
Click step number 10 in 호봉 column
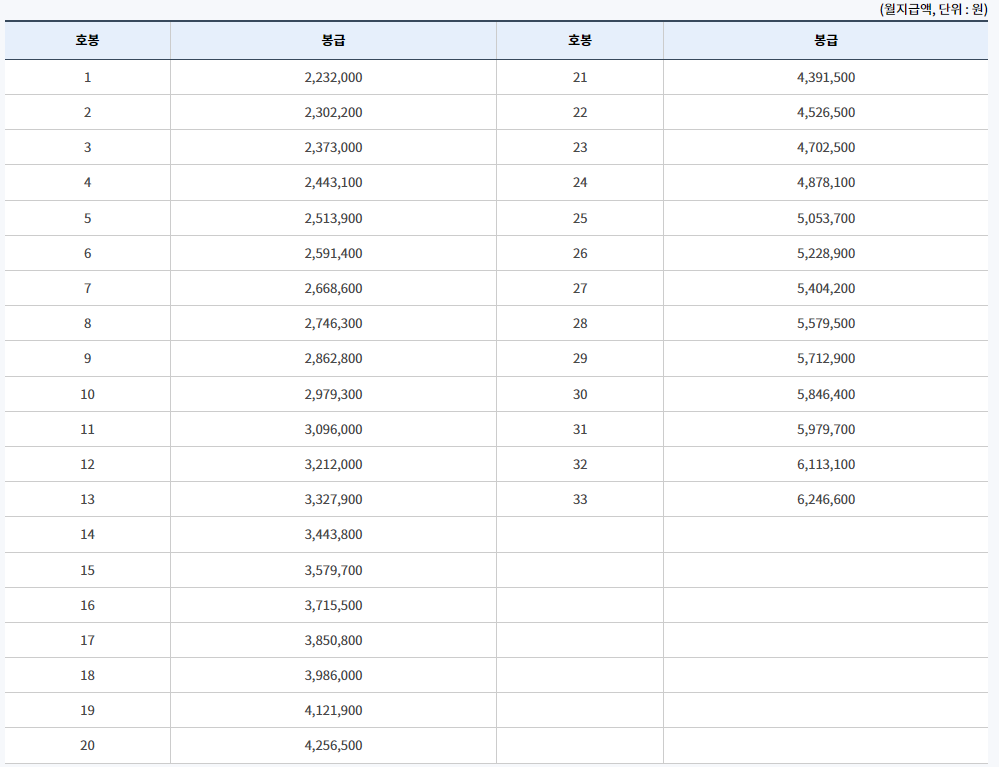(x=87, y=394)
